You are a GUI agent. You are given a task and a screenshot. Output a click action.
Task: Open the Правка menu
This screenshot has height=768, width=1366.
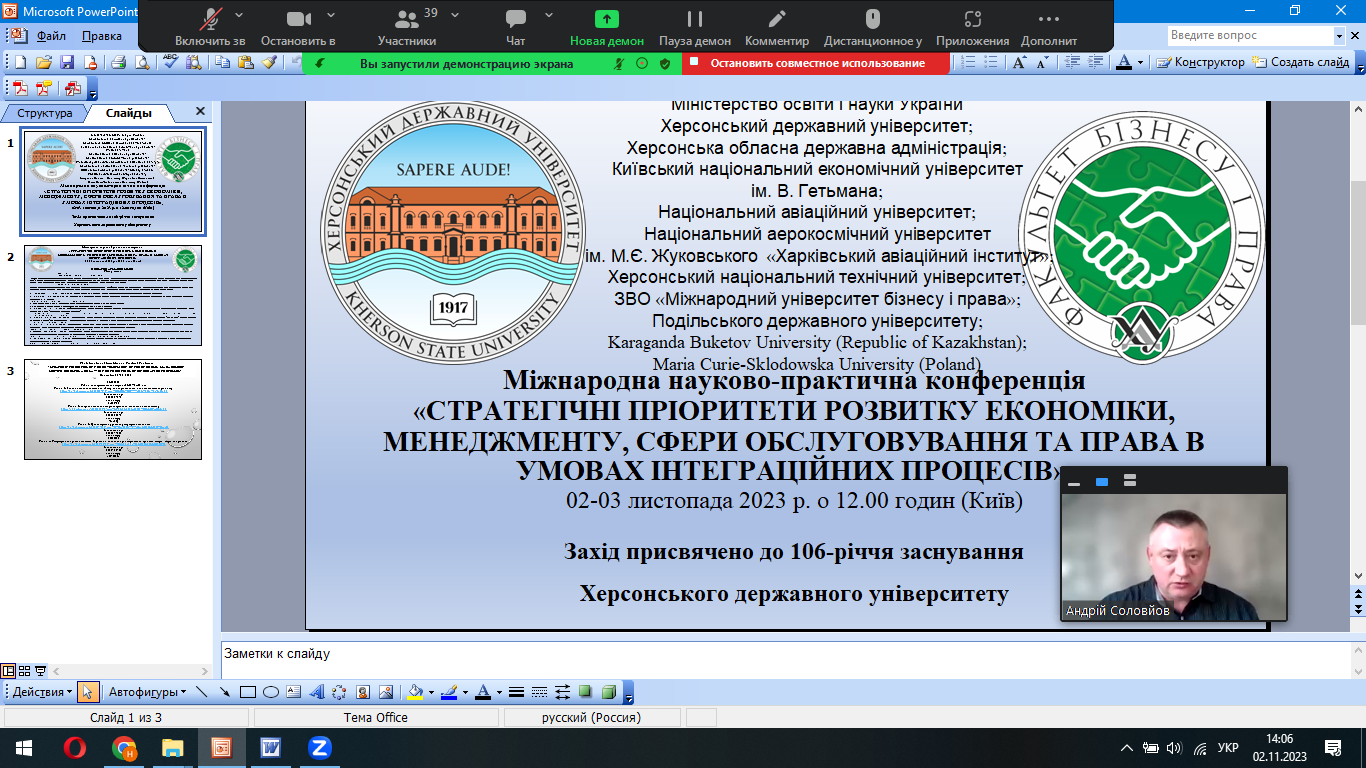coord(102,36)
